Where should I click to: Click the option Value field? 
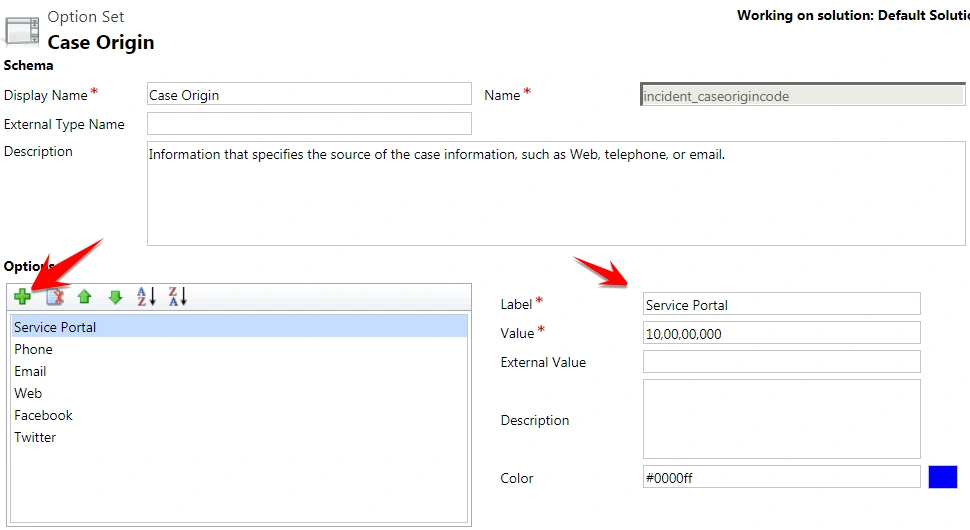[x=782, y=333]
